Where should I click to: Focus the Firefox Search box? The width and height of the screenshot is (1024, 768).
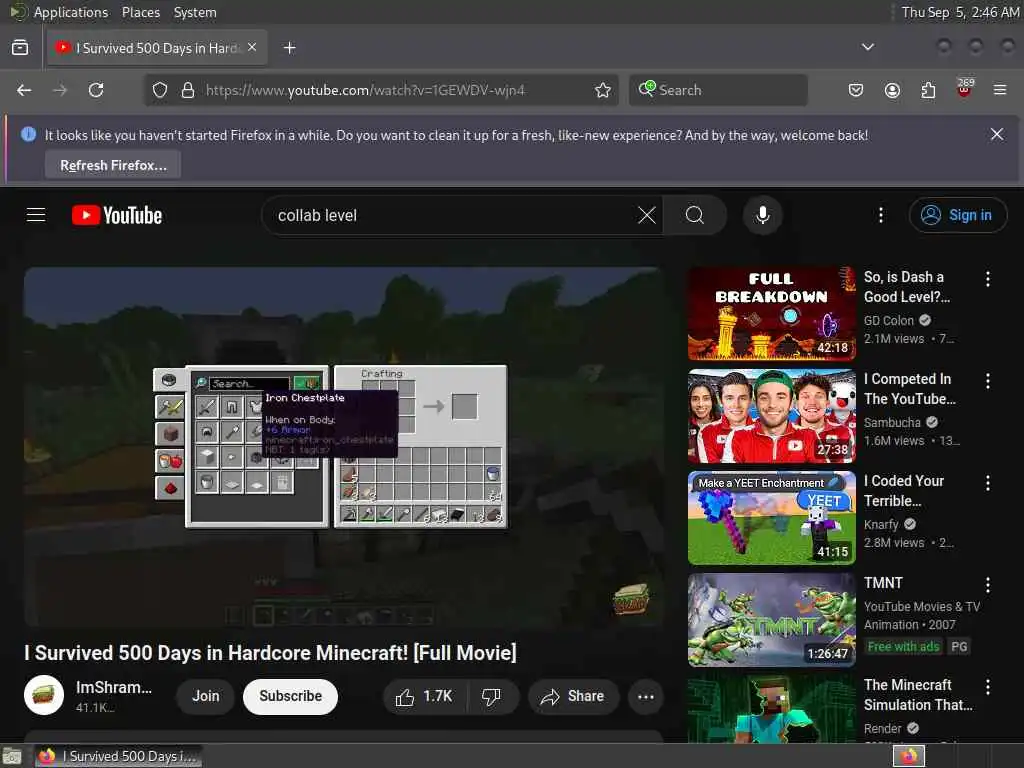718,90
